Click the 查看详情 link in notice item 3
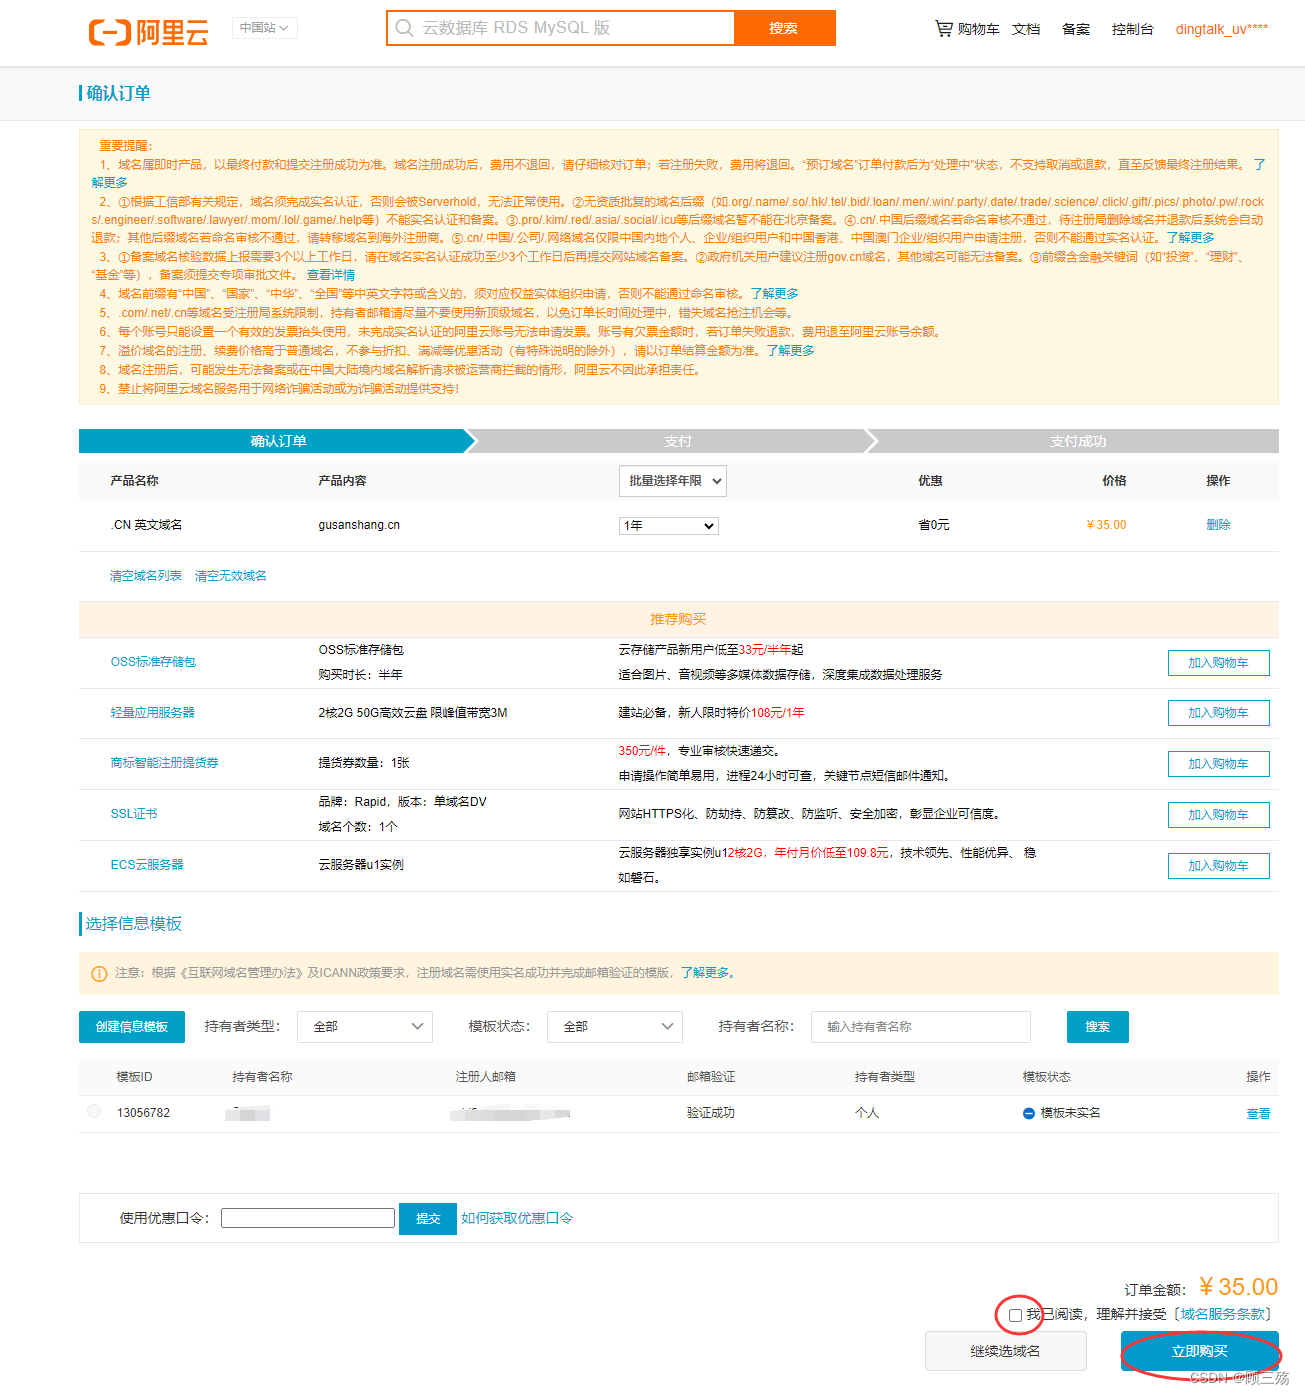This screenshot has width=1305, height=1395. coord(331,275)
